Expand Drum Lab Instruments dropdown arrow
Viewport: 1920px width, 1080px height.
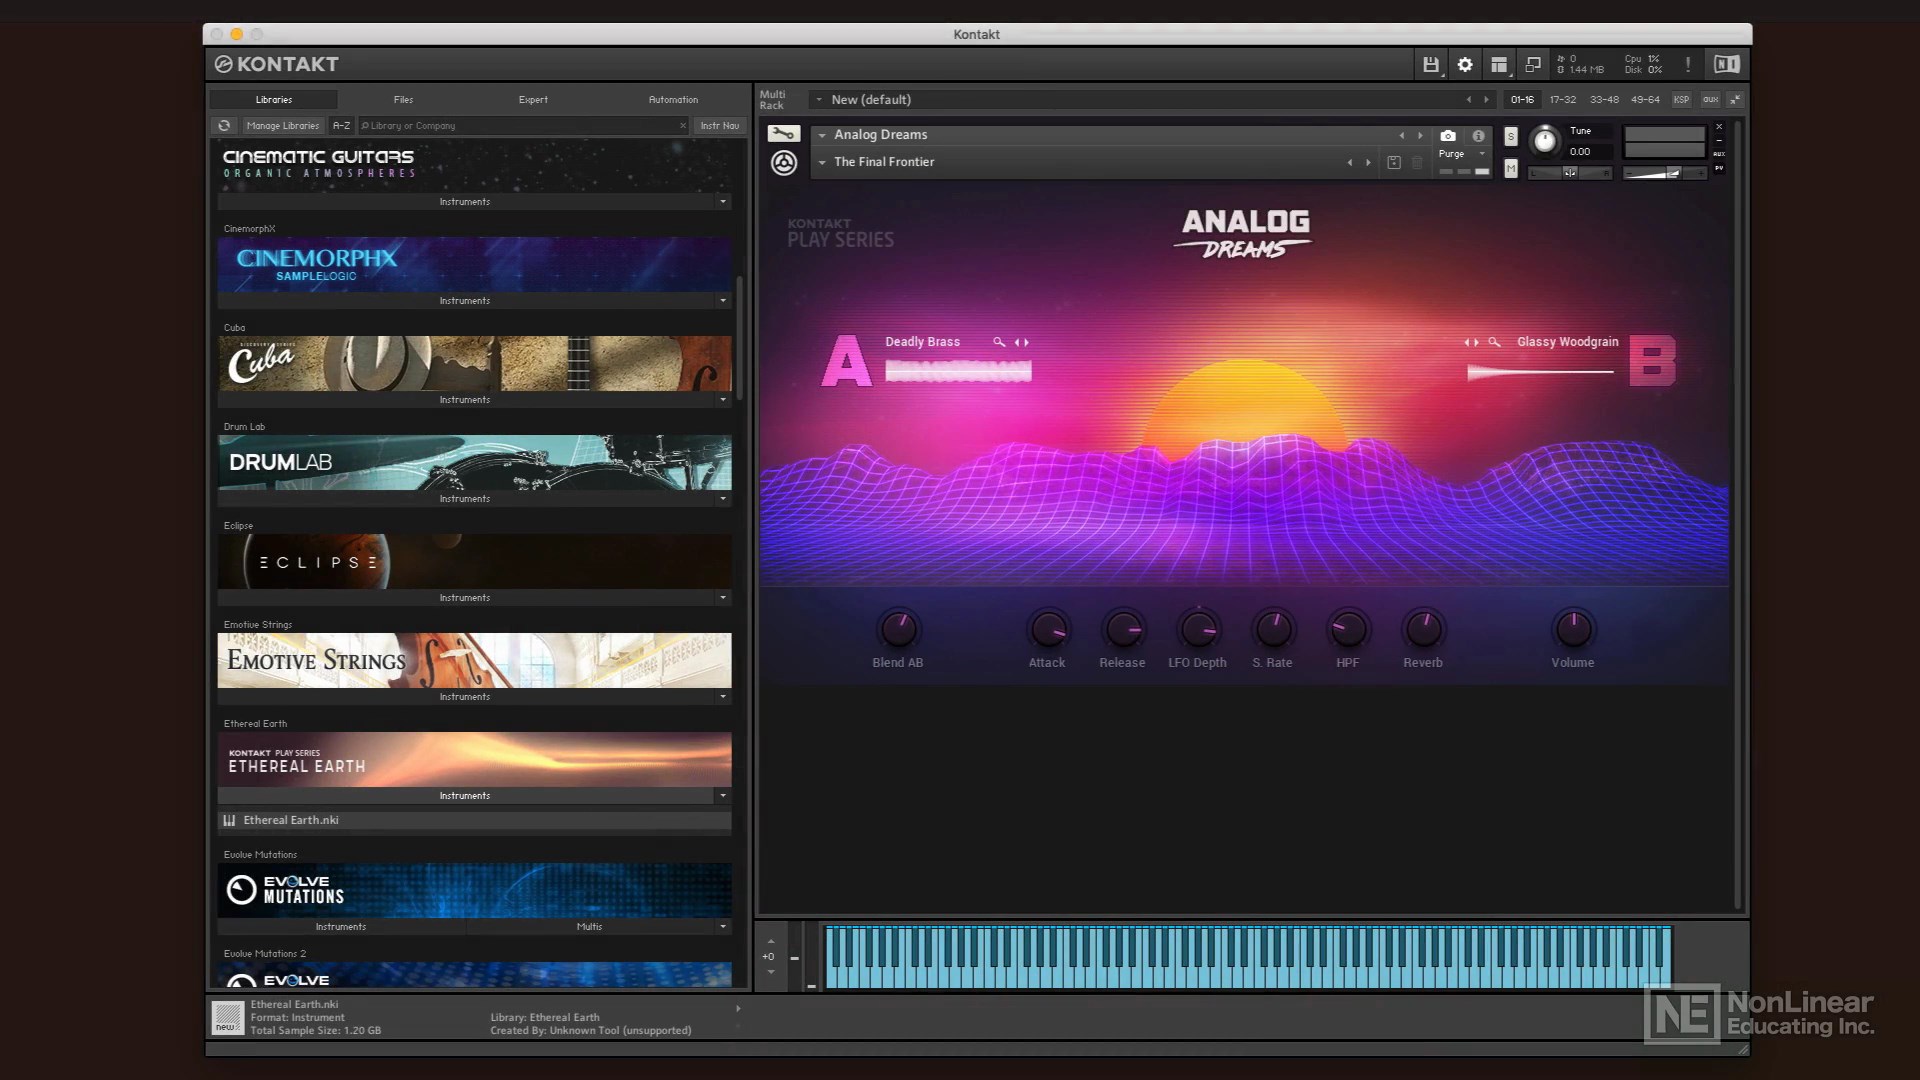(x=723, y=498)
